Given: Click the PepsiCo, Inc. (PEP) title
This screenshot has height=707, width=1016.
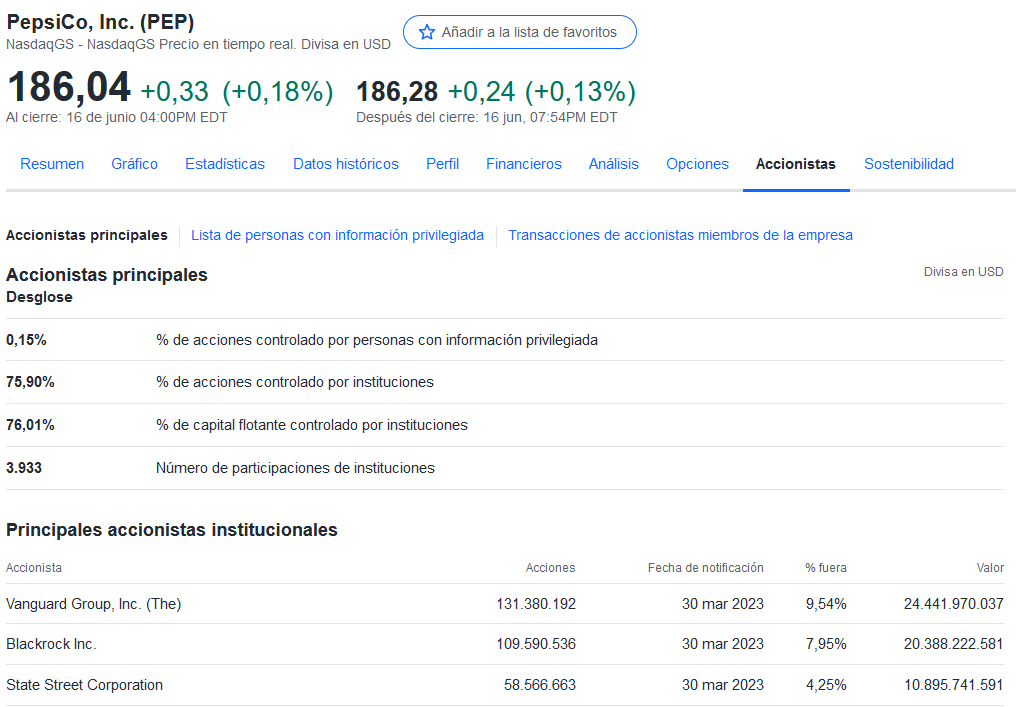Looking at the screenshot, I should pos(100,22).
